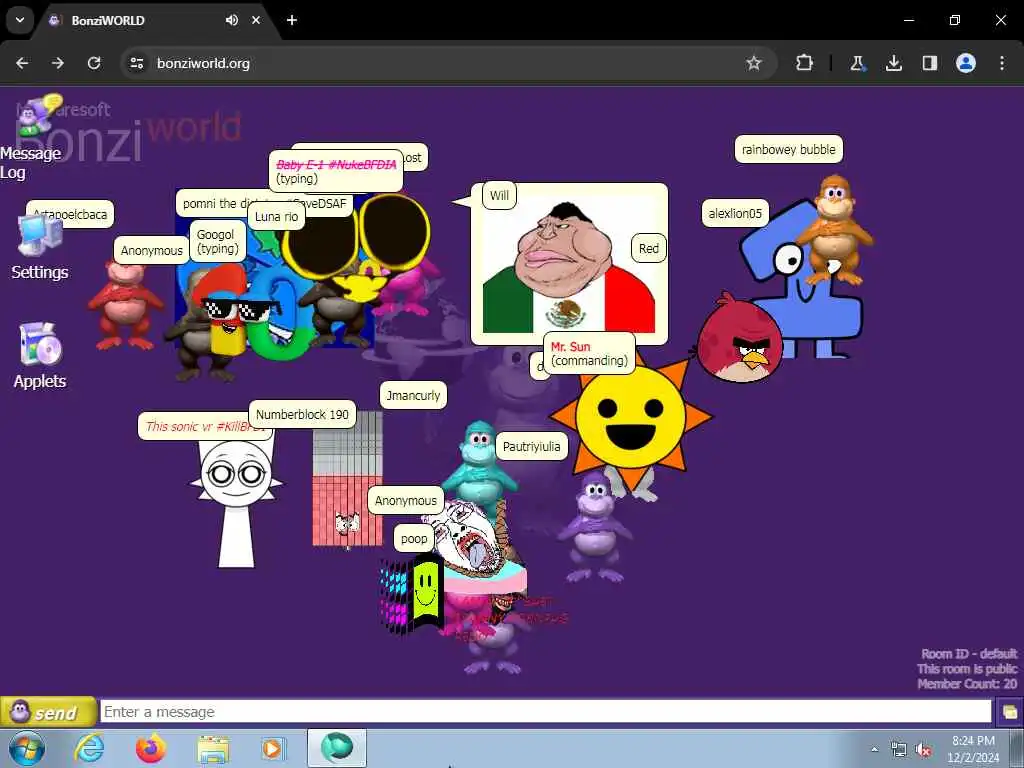Open the network tray icon
Image resolution: width=1024 pixels, height=768 pixels.
899,749
